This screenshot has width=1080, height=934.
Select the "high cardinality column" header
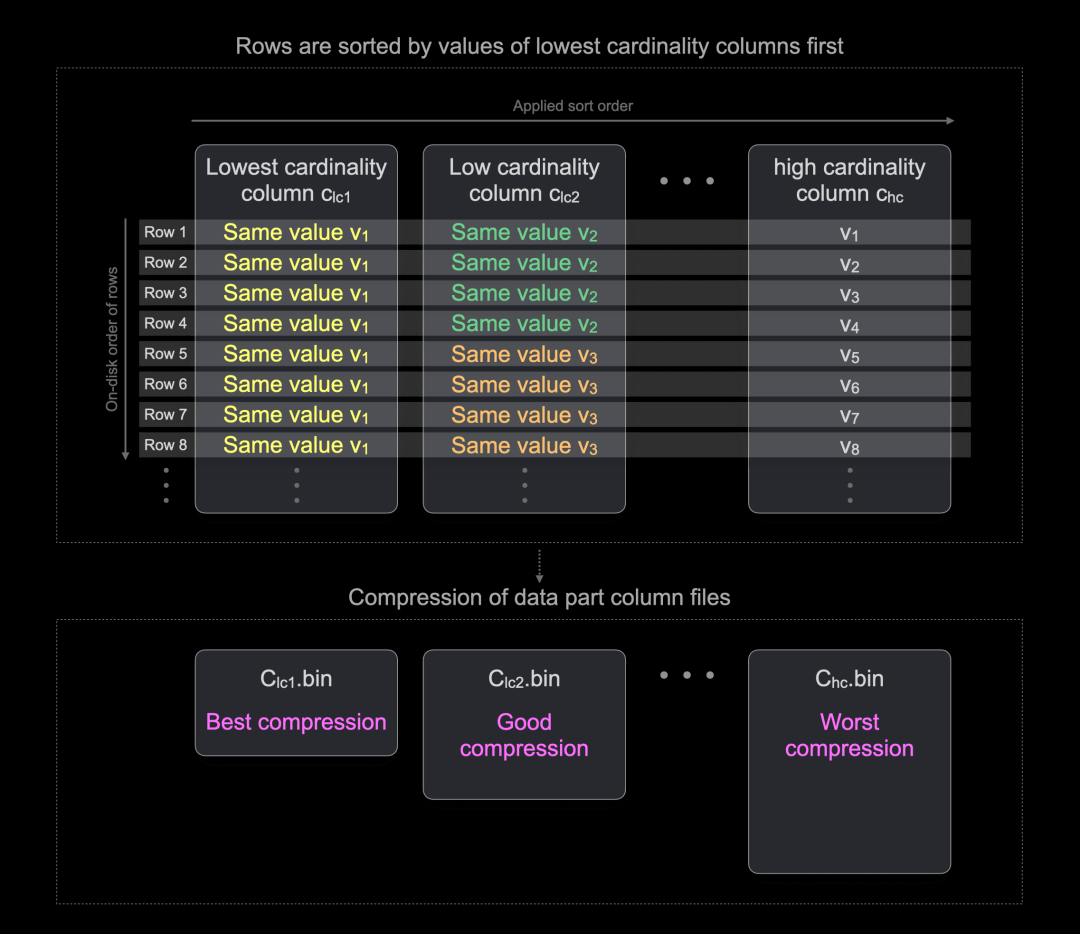pyautogui.click(x=849, y=180)
